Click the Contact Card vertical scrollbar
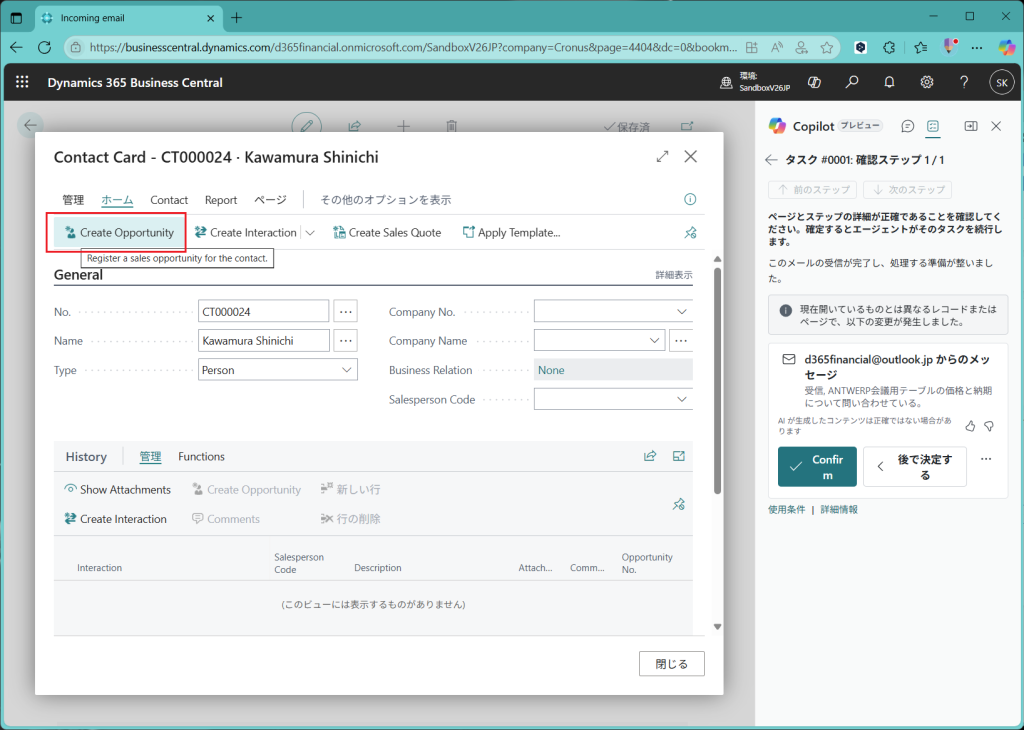The width and height of the screenshot is (1024, 730). point(717,381)
